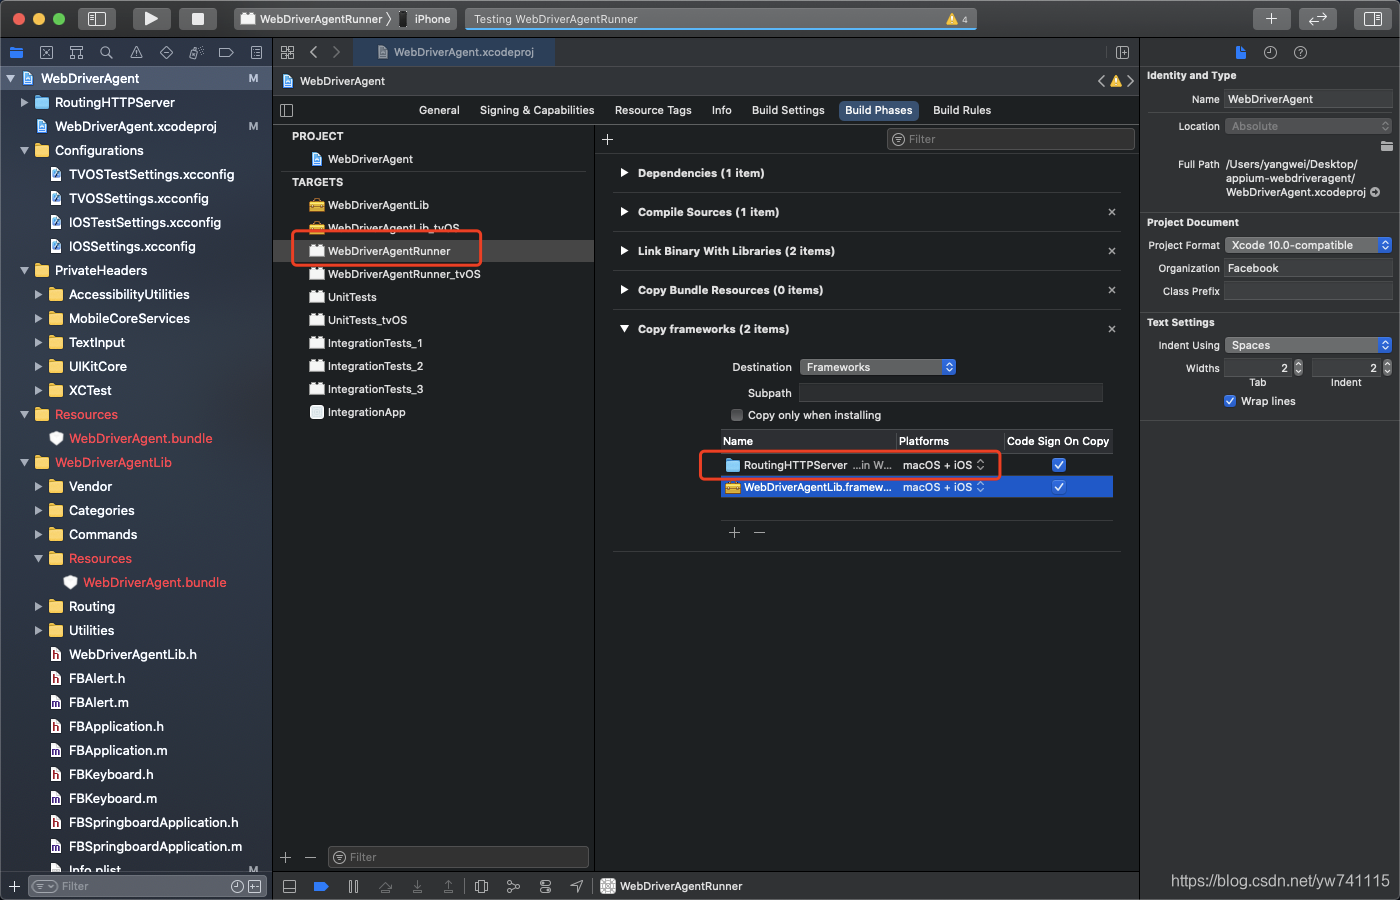Uncheck Wrap lines checkbox
1400x900 pixels.
click(1230, 401)
